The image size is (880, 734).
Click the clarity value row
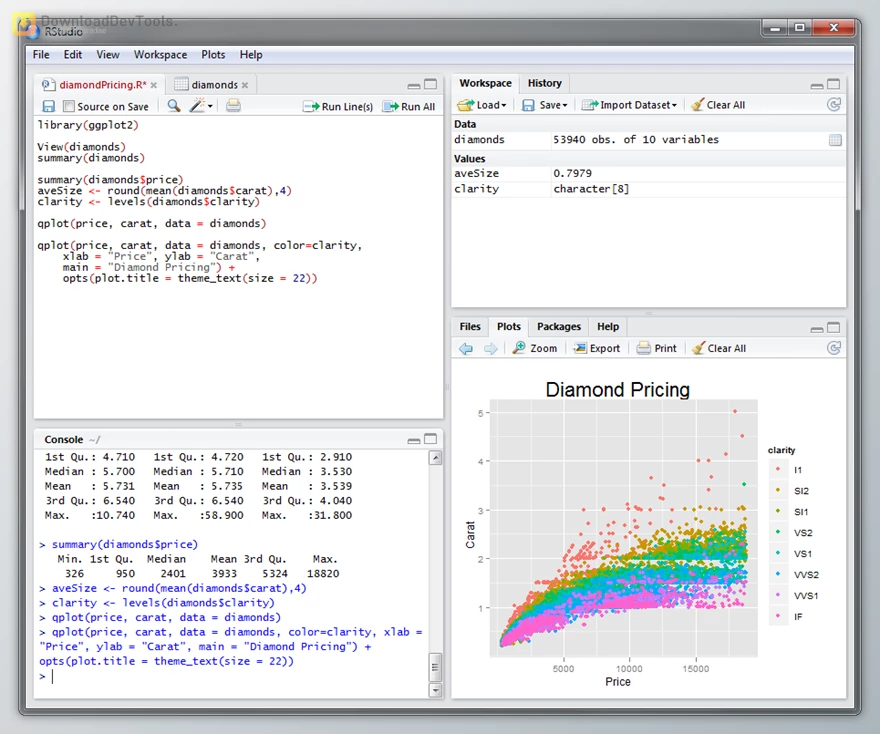click(x=648, y=189)
